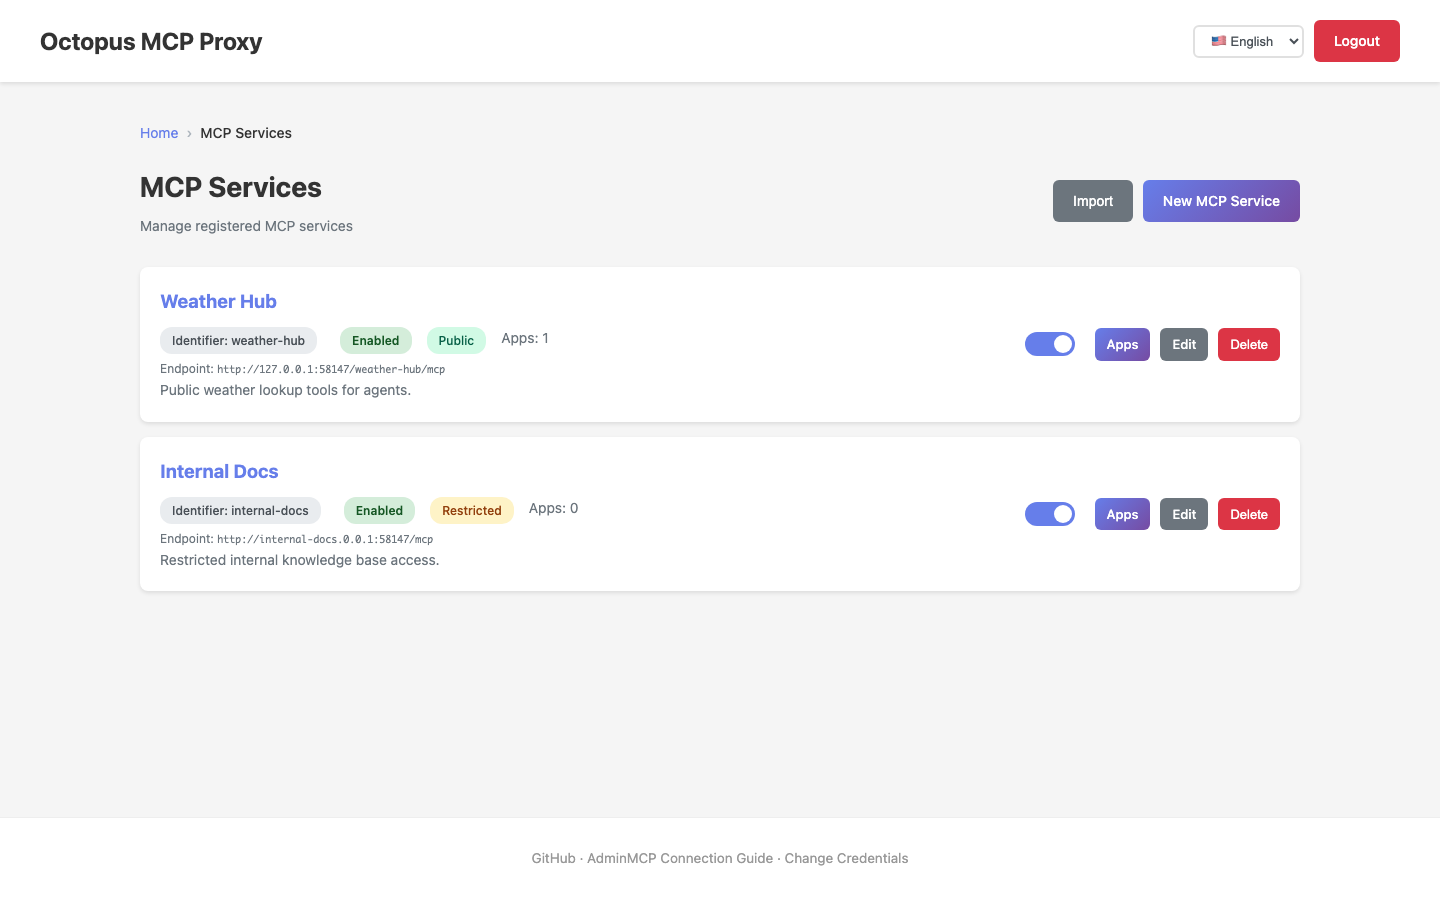The width and height of the screenshot is (1440, 900).
Task: Select the Weather Hub endpoint URL text
Action: (x=331, y=369)
